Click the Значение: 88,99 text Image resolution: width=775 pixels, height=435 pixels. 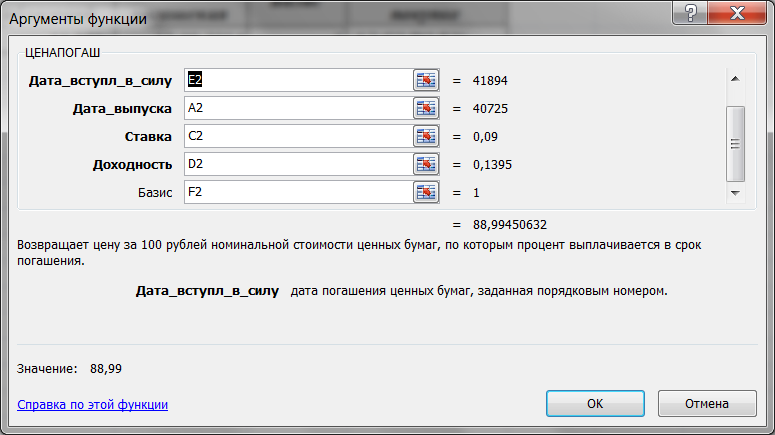[69, 369]
